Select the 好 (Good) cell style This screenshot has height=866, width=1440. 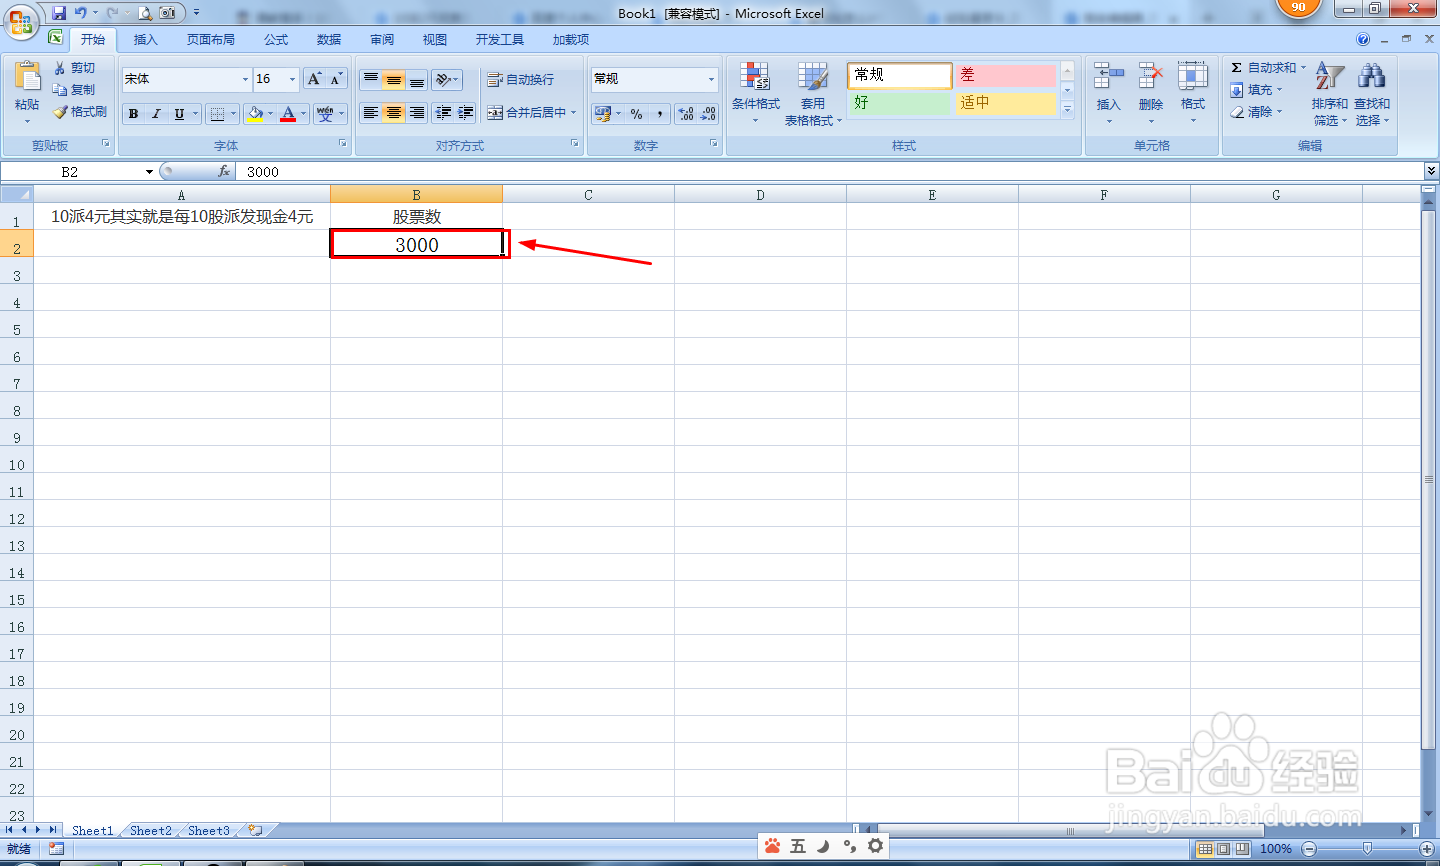[899, 103]
